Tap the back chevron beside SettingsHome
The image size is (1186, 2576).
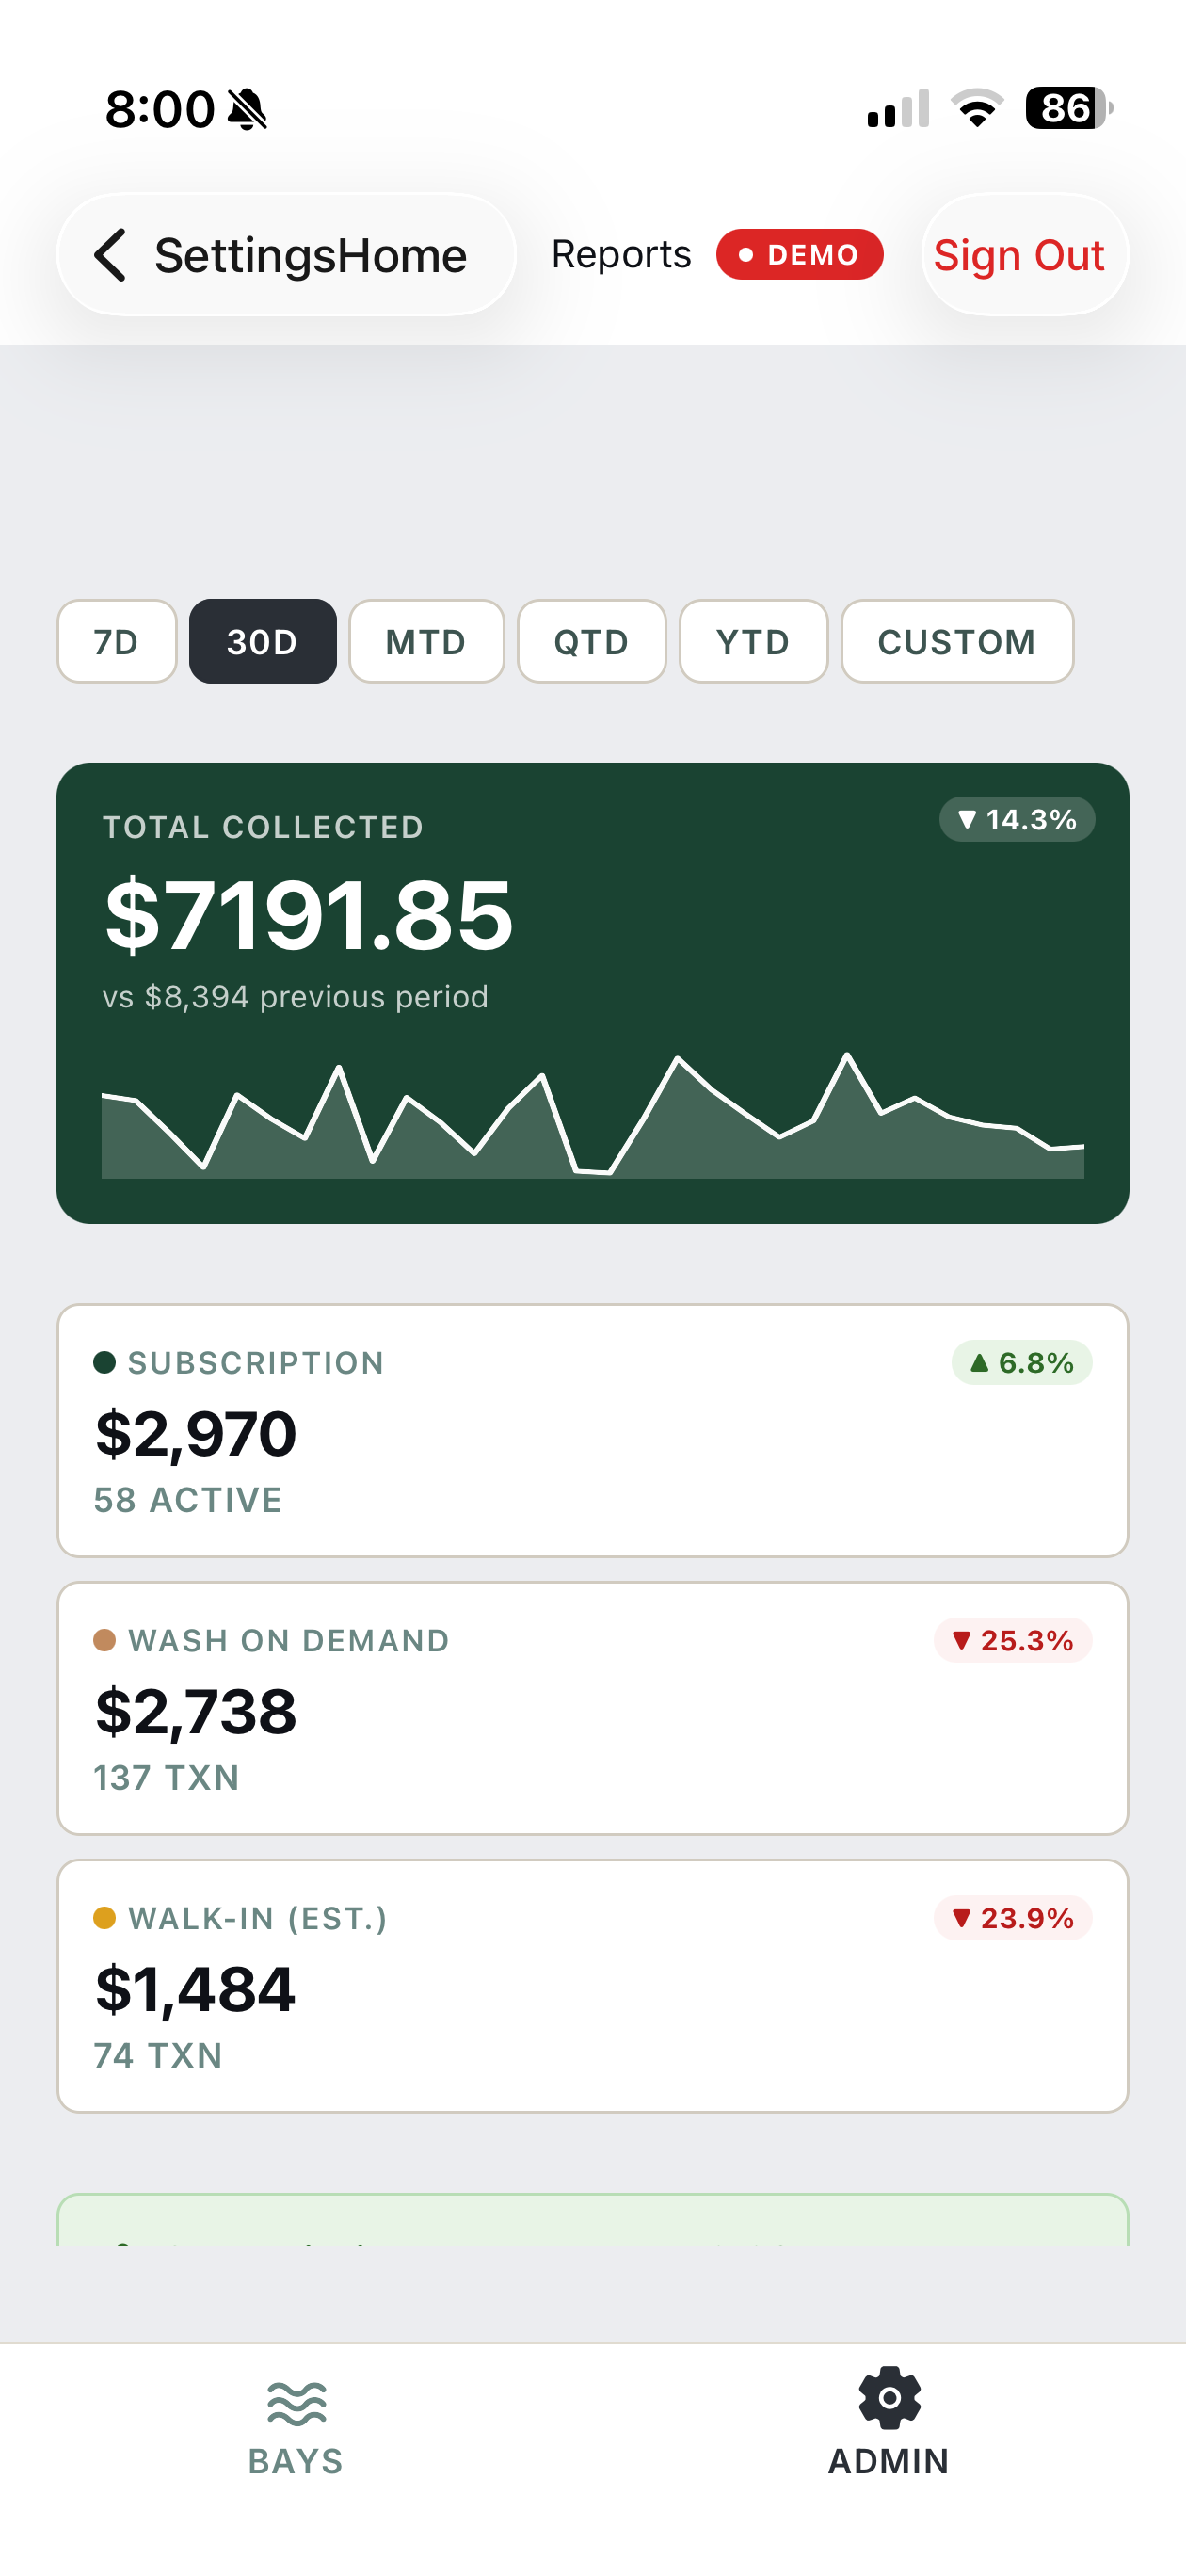pos(110,255)
